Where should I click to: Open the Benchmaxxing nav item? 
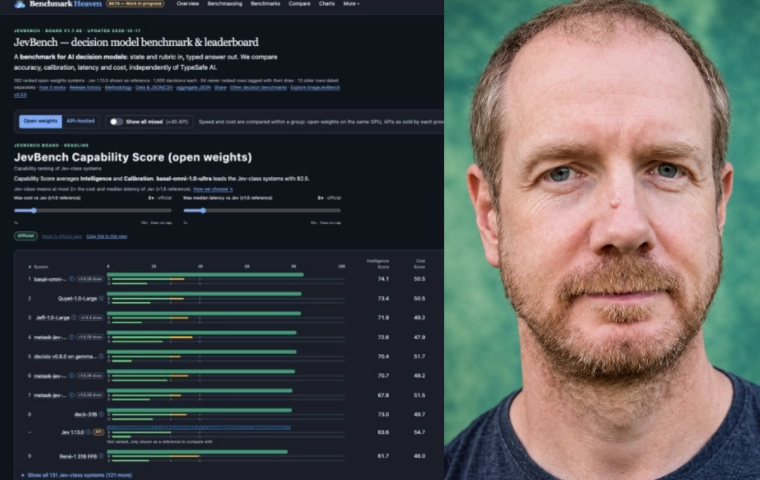coord(224,4)
